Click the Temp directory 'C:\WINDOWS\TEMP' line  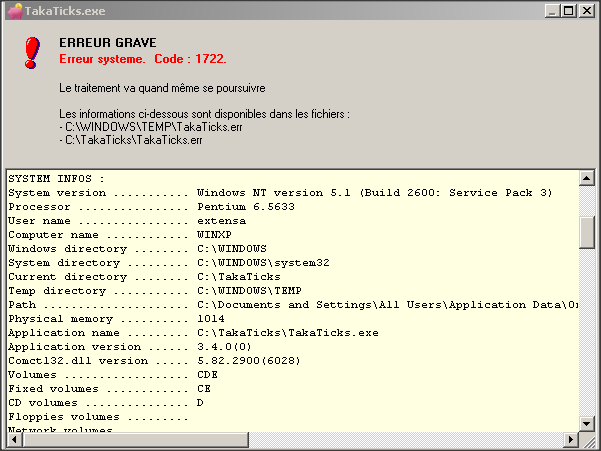(155, 291)
